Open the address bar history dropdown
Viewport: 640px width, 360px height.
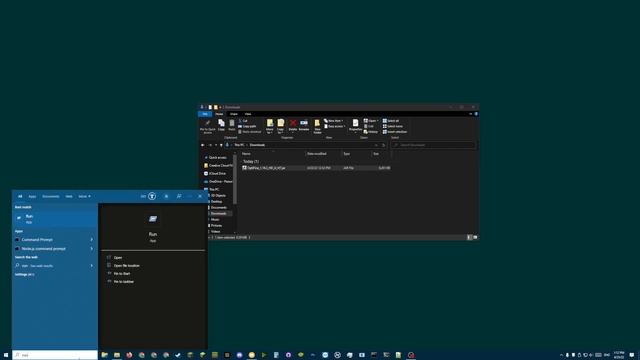[x=376, y=145]
